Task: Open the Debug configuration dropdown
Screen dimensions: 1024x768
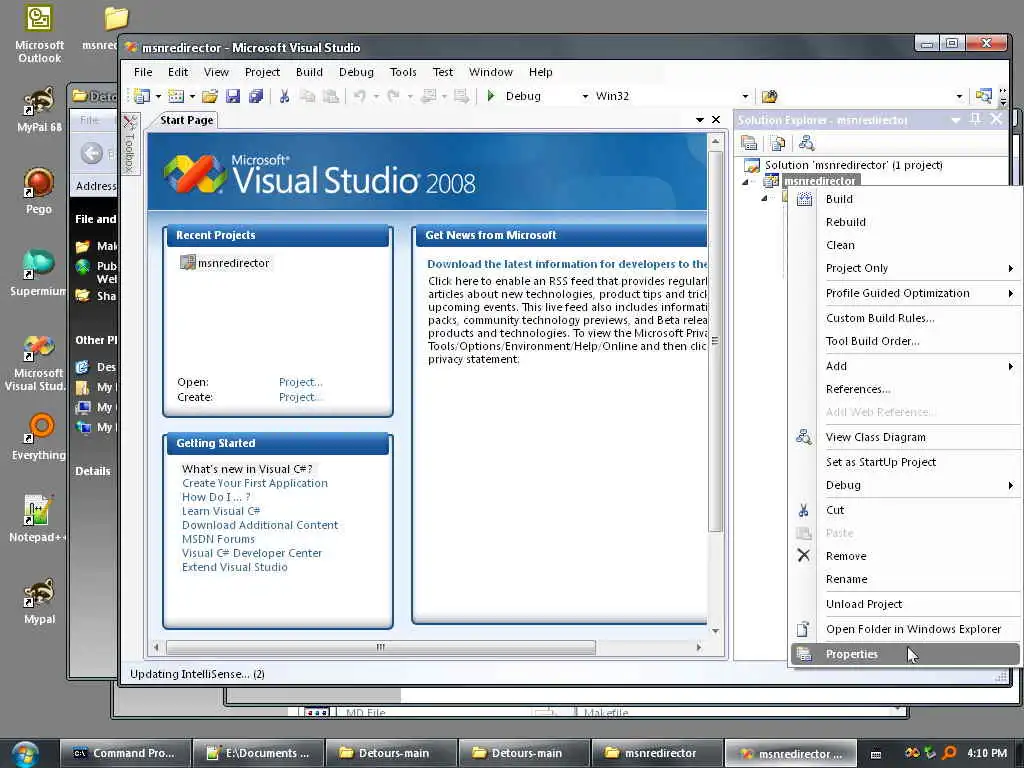Action: 585,96
